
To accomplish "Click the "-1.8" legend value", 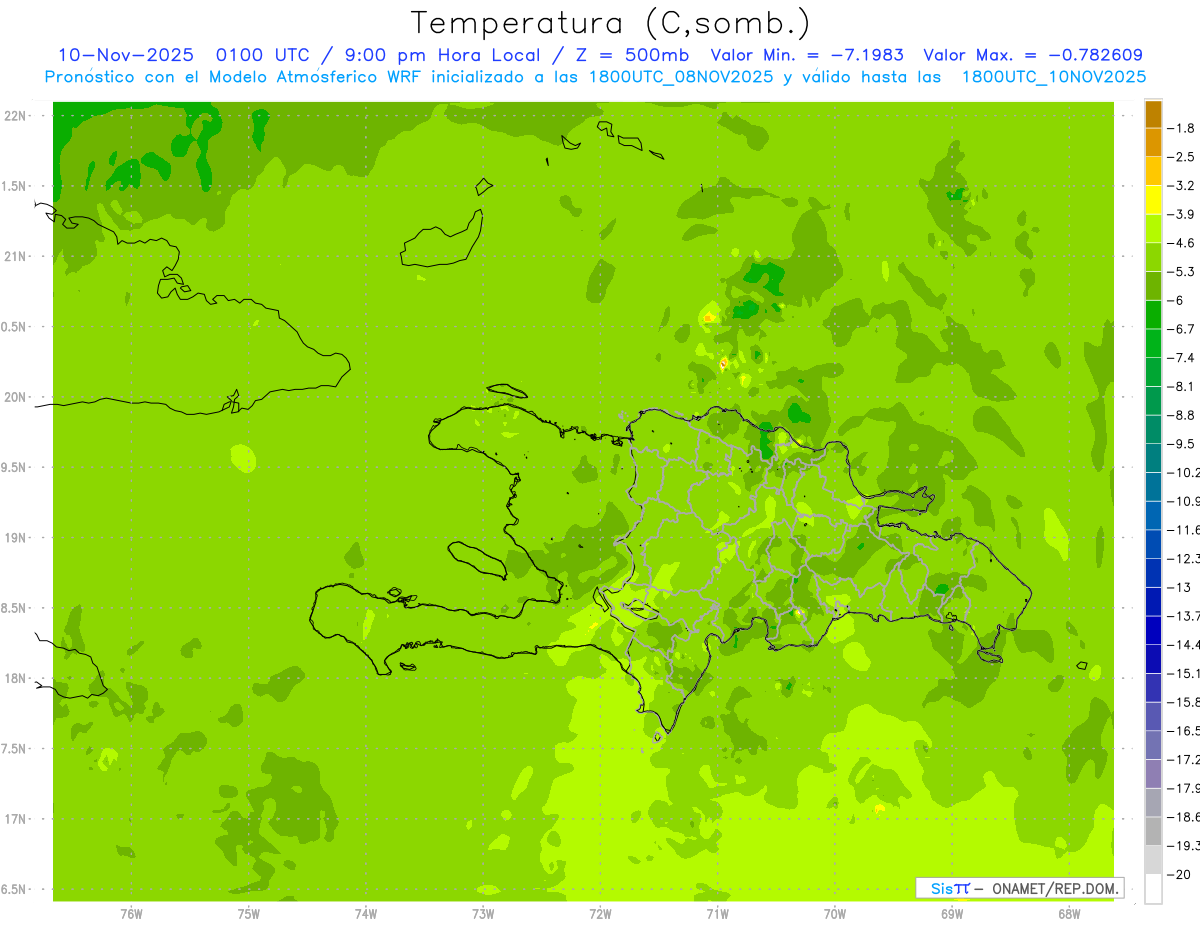I will [1180, 128].
